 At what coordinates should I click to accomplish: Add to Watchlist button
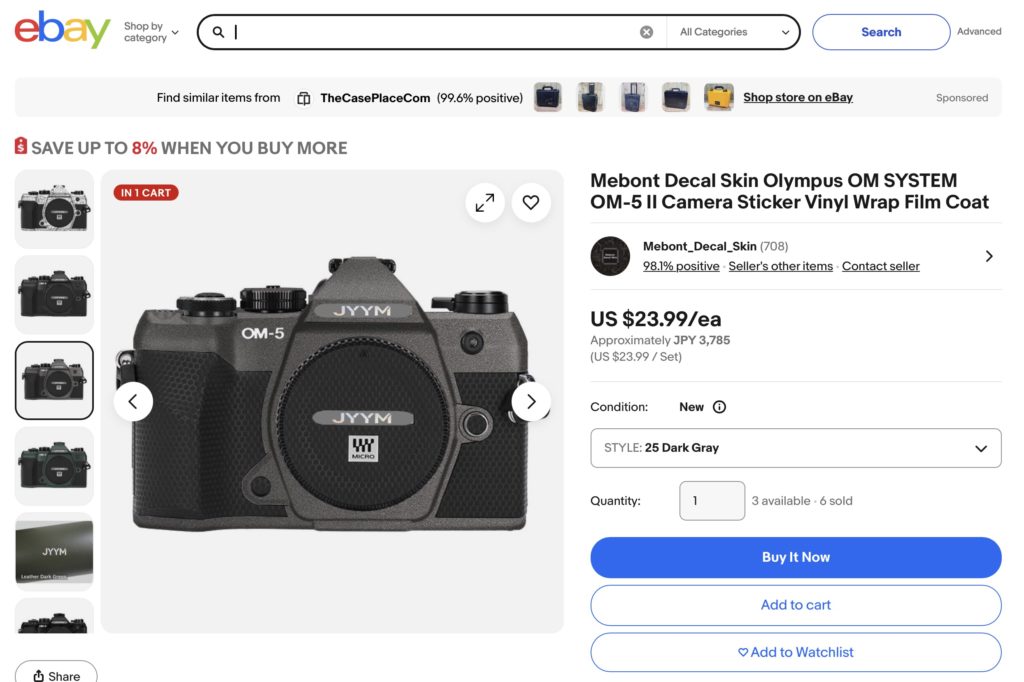coord(795,652)
